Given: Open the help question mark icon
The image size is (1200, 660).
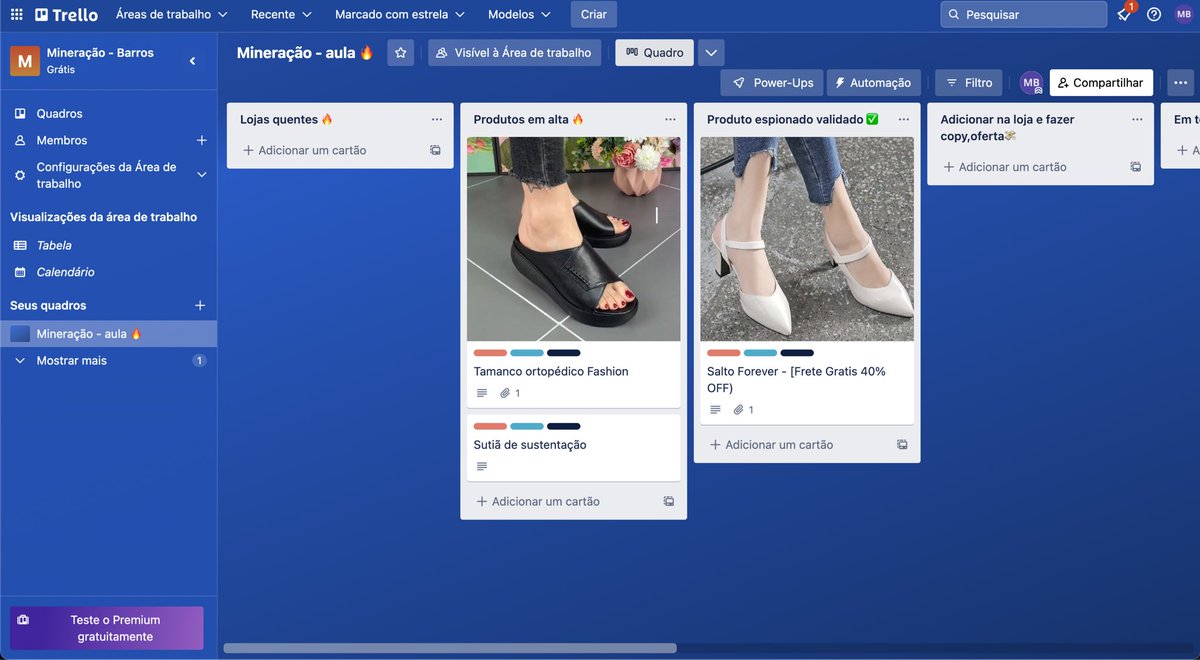Looking at the screenshot, I should pos(1154,15).
